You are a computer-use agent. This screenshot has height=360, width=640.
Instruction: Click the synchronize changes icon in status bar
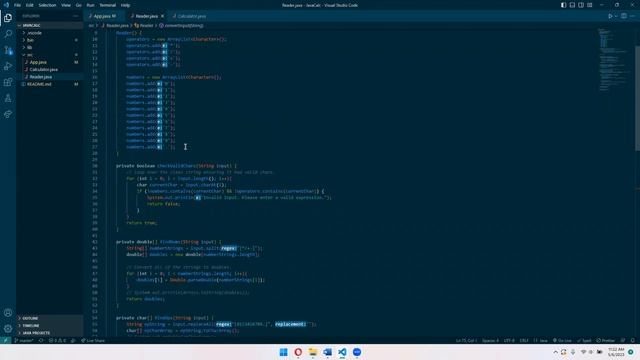pyautogui.click(x=41, y=340)
